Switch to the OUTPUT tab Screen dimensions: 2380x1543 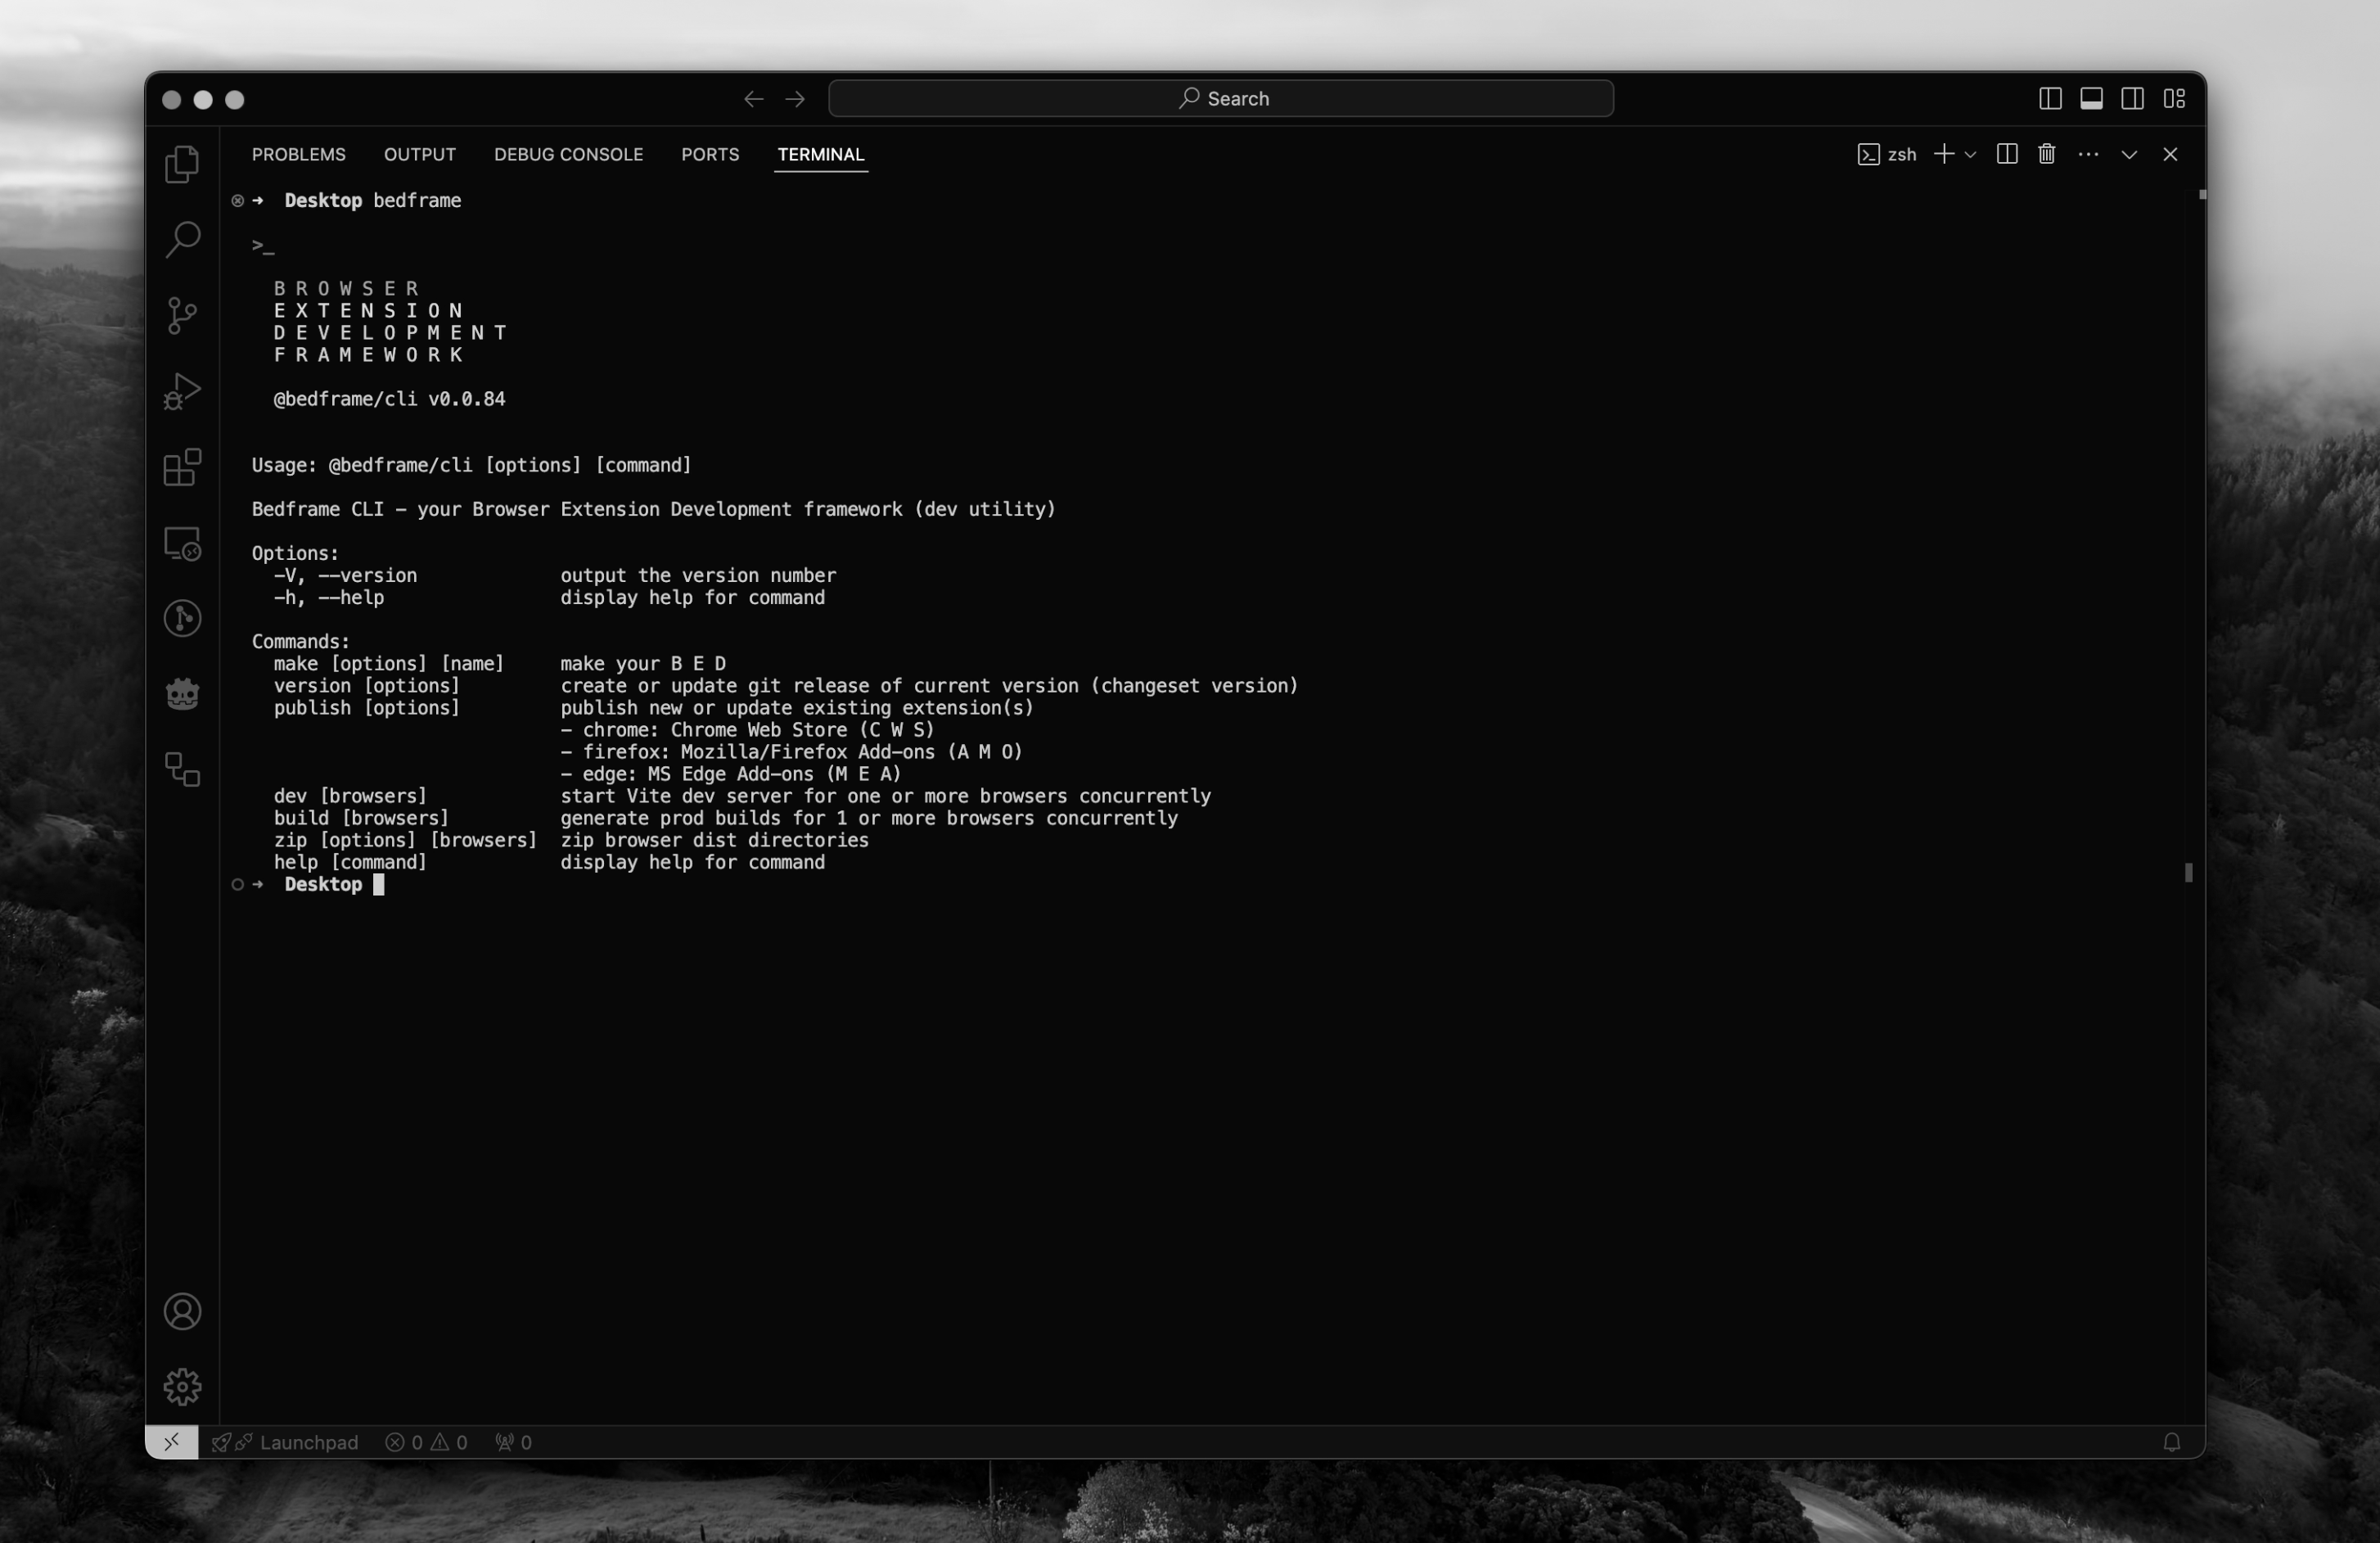(x=420, y=154)
